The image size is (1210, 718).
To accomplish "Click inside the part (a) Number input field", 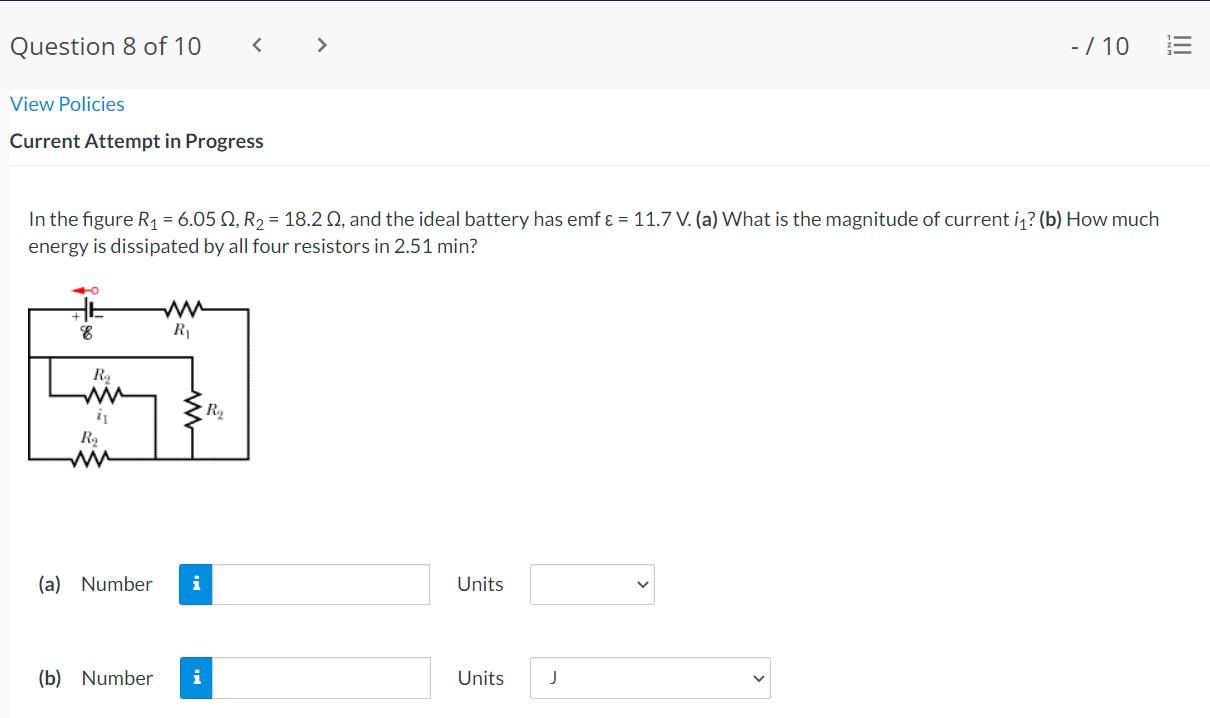I will tap(320, 584).
